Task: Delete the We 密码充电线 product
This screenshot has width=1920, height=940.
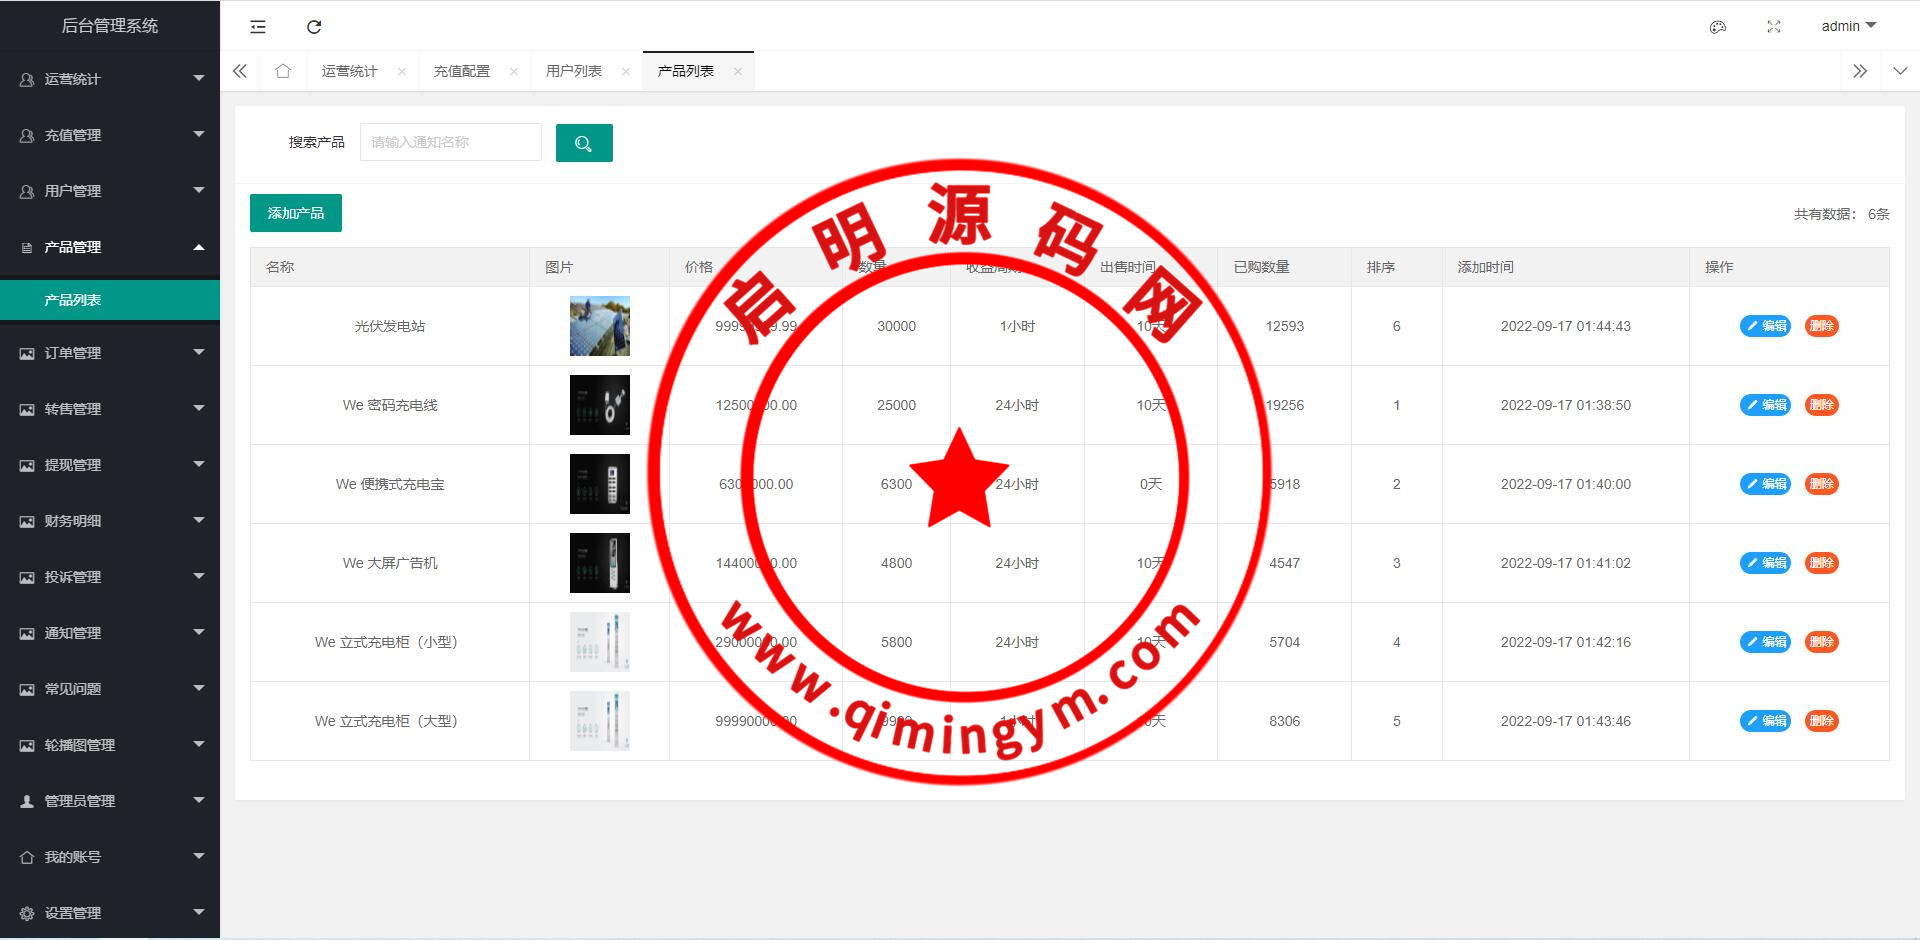Action: 1821,405
